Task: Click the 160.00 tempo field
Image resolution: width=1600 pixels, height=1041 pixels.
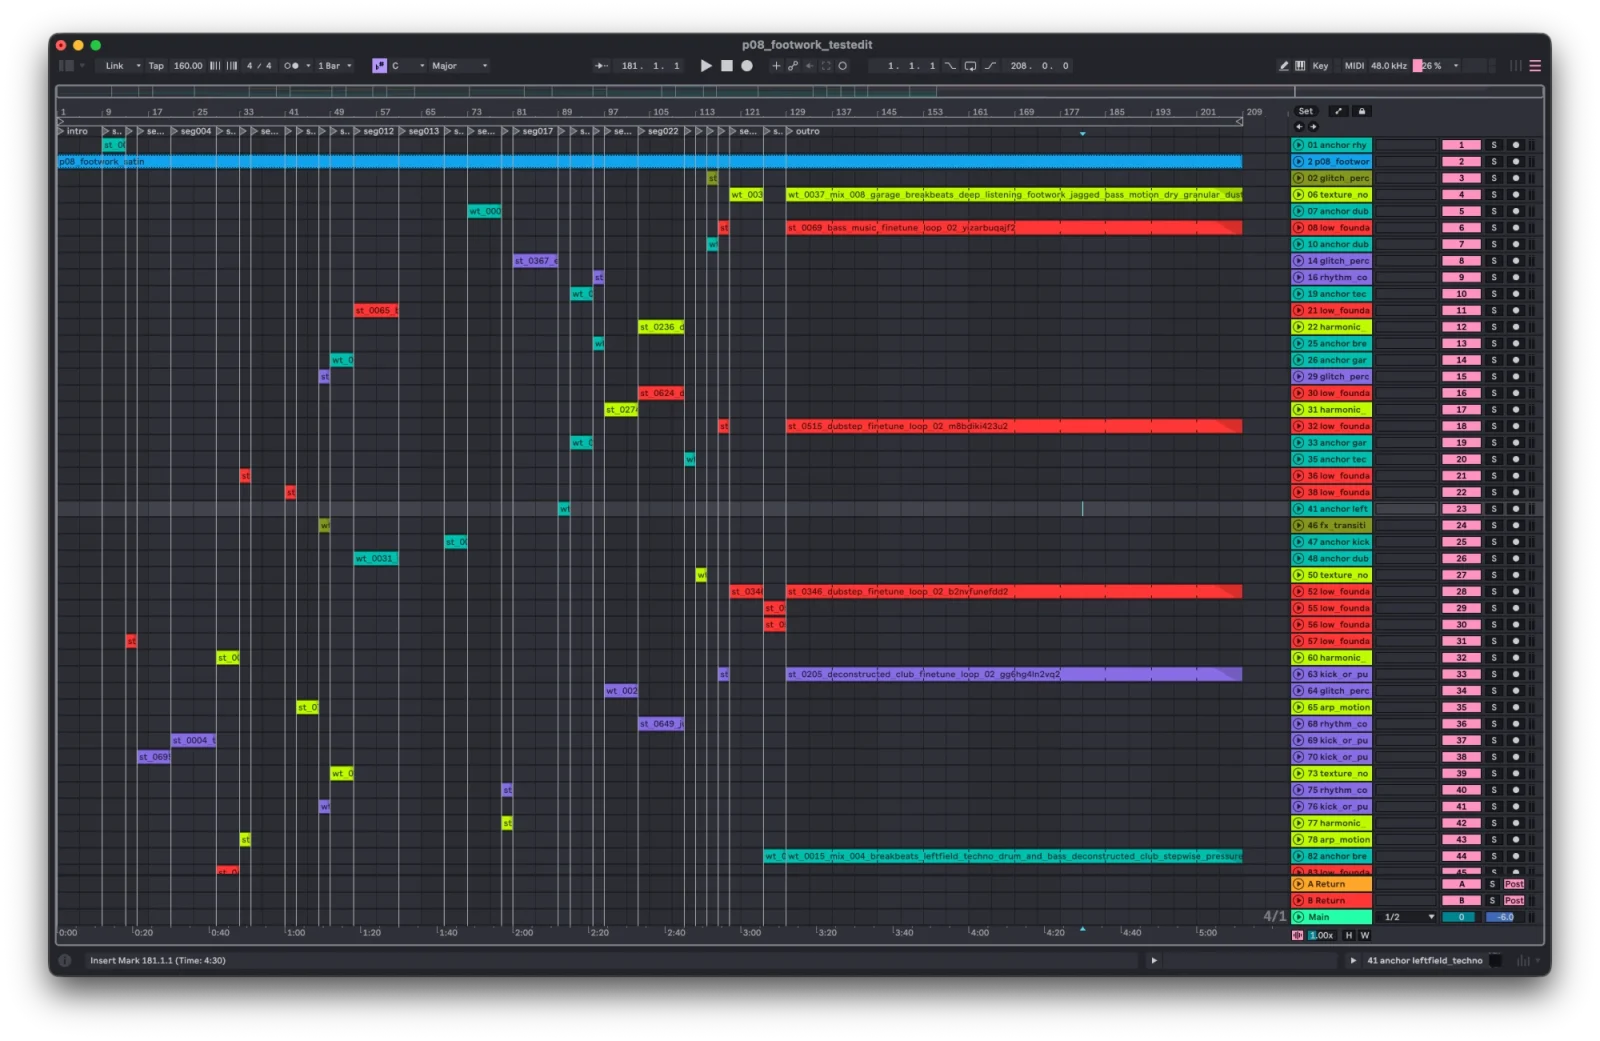Action: (187, 66)
